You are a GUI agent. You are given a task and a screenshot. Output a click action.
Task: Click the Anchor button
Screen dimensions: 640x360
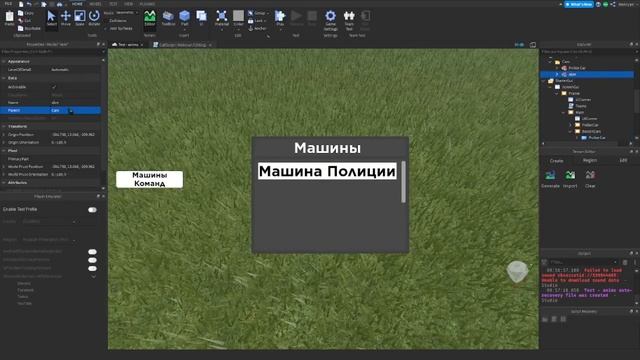click(x=258, y=29)
